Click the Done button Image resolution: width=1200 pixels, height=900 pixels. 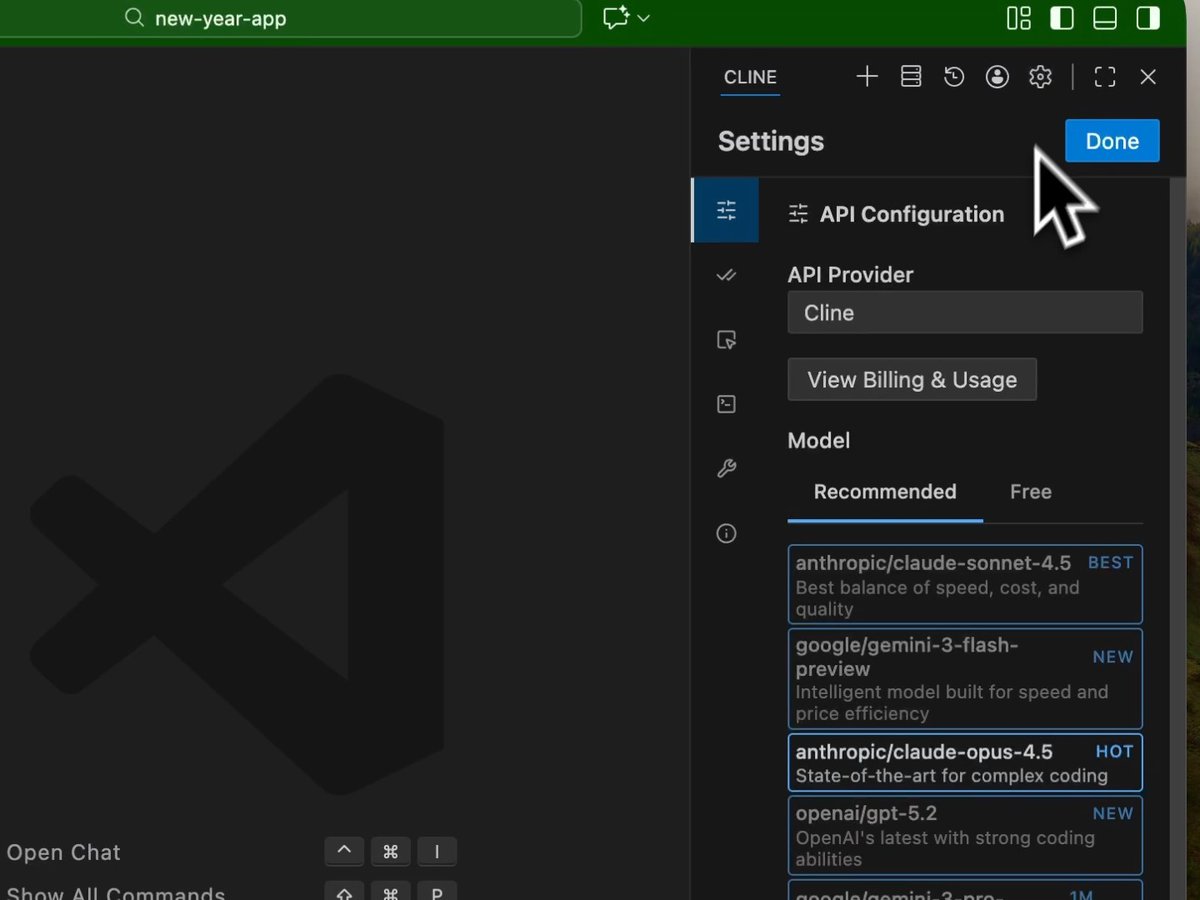click(x=1112, y=141)
